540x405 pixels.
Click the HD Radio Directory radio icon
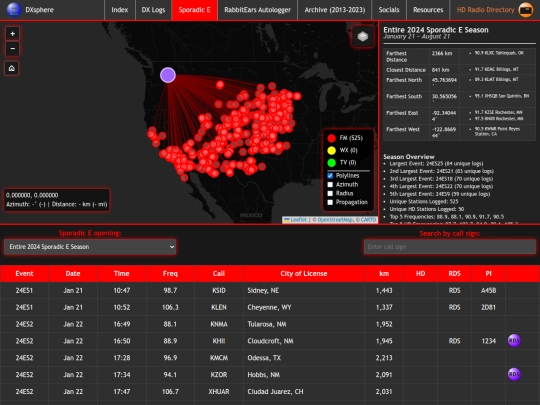526,10
